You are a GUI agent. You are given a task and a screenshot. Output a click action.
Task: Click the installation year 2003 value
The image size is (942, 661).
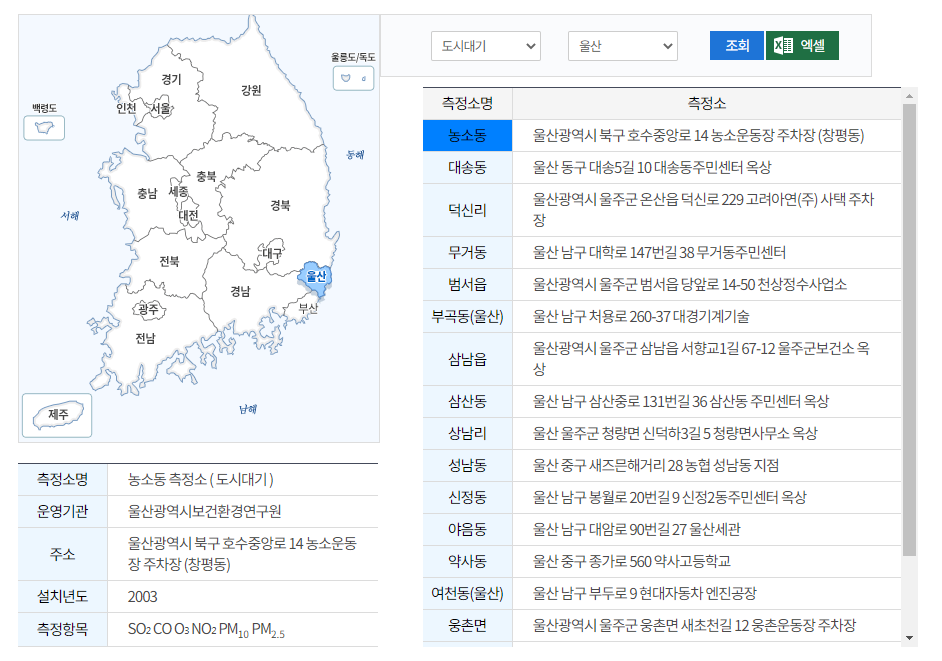[x=142, y=597]
